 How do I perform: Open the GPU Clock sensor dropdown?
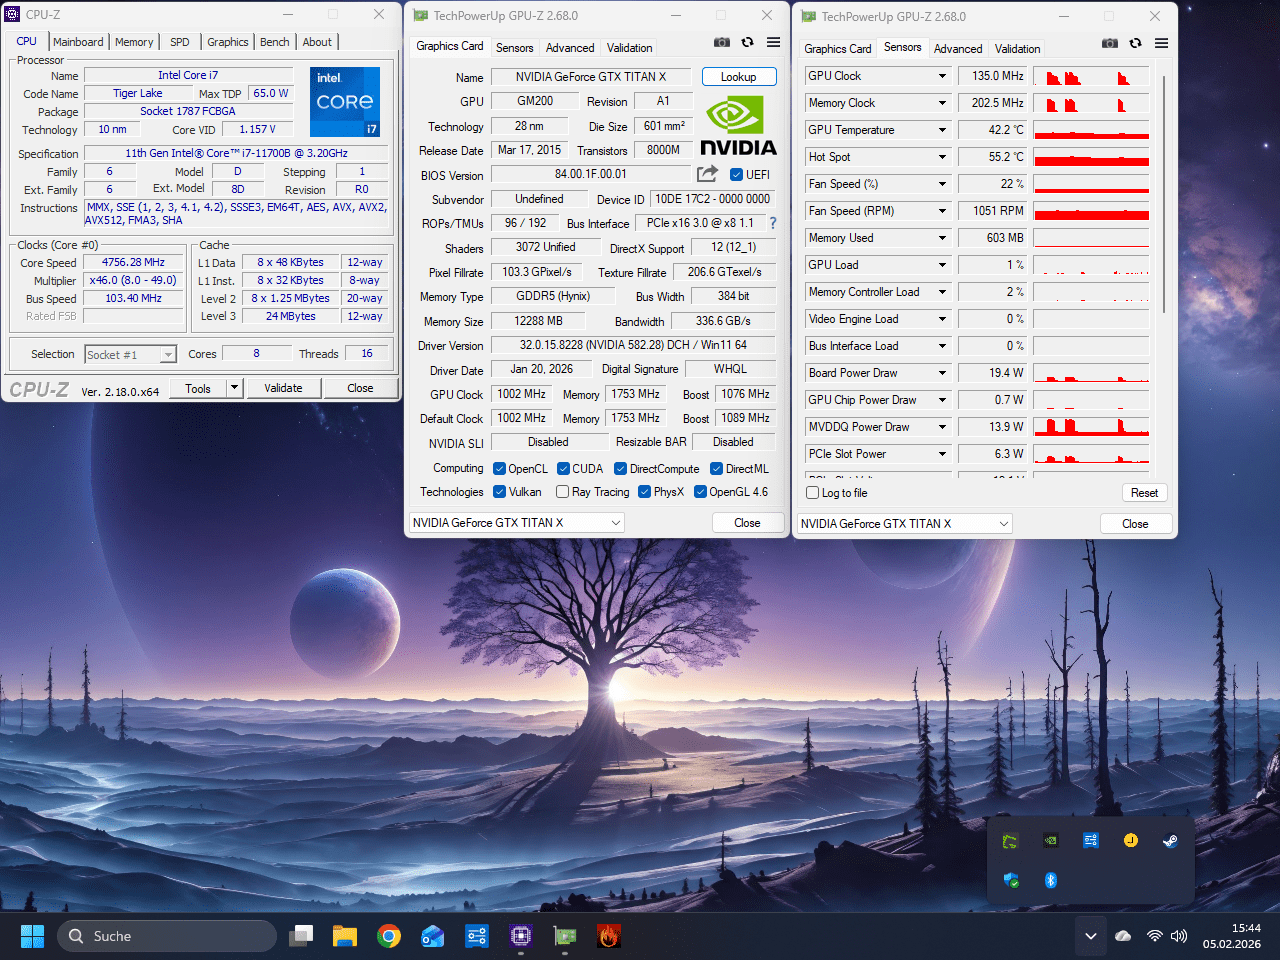pos(942,76)
